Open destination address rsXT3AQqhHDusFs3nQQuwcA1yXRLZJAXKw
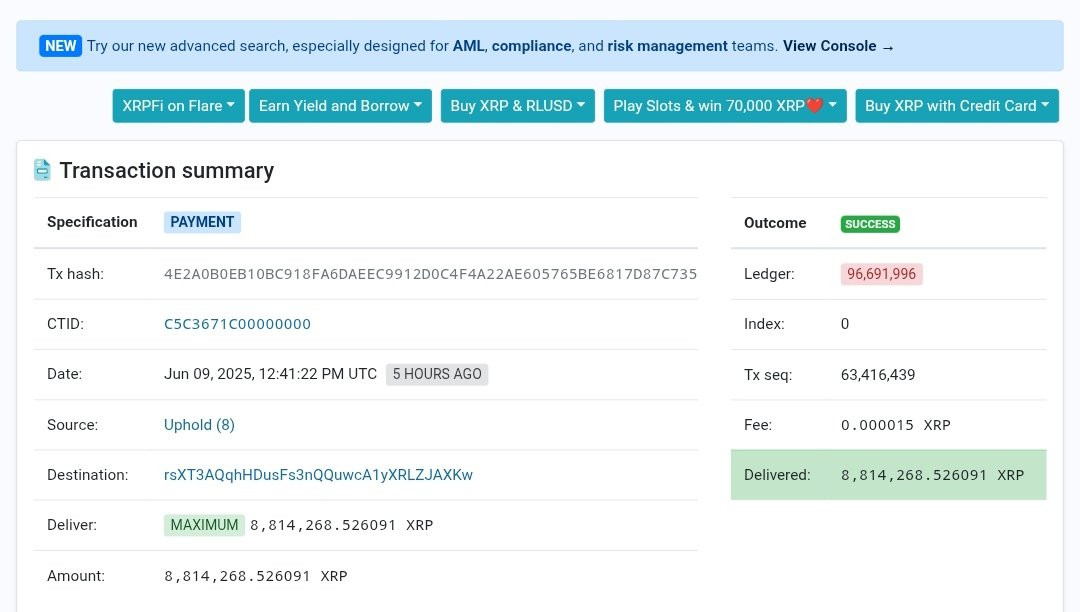The width and height of the screenshot is (1080, 612). 318,475
